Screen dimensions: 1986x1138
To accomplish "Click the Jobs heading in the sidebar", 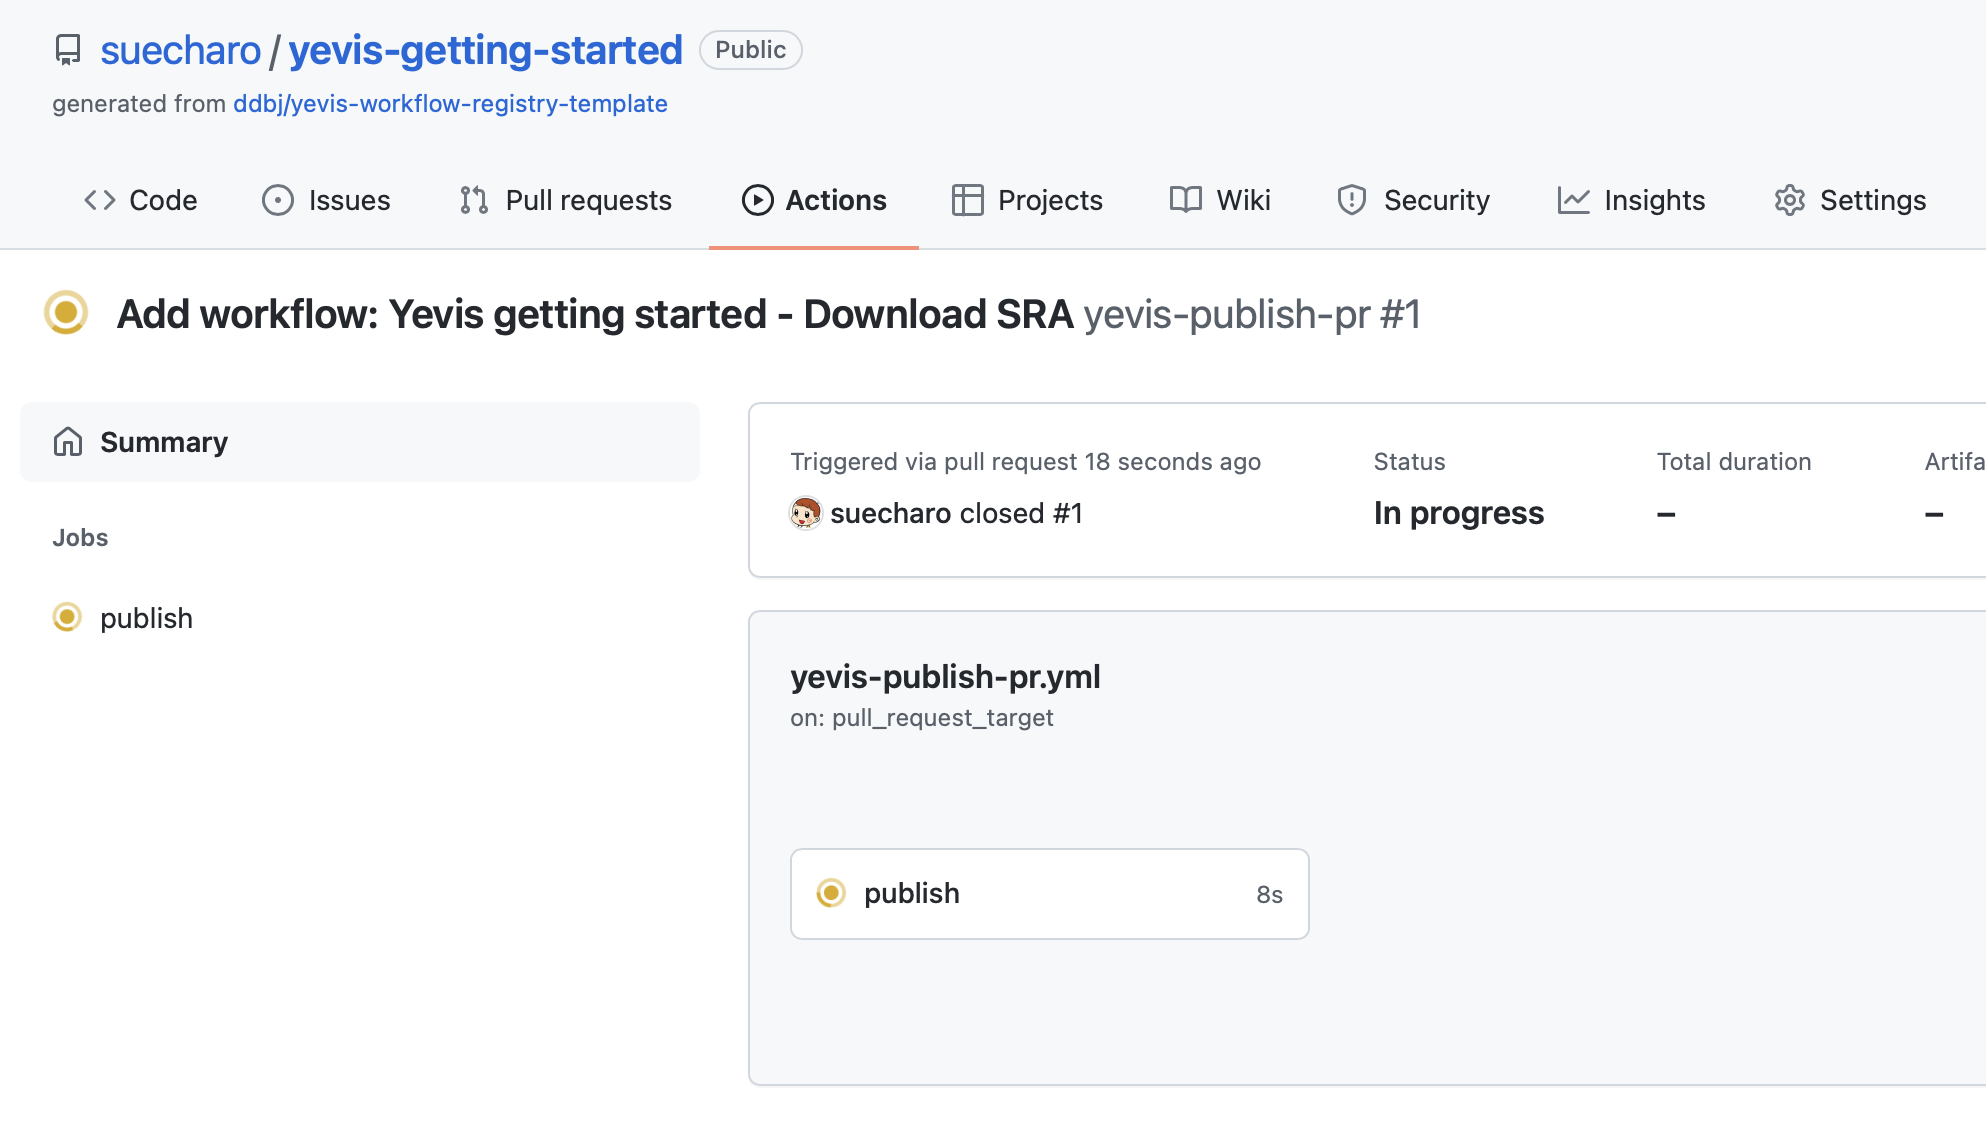I will pyautogui.click(x=80, y=538).
